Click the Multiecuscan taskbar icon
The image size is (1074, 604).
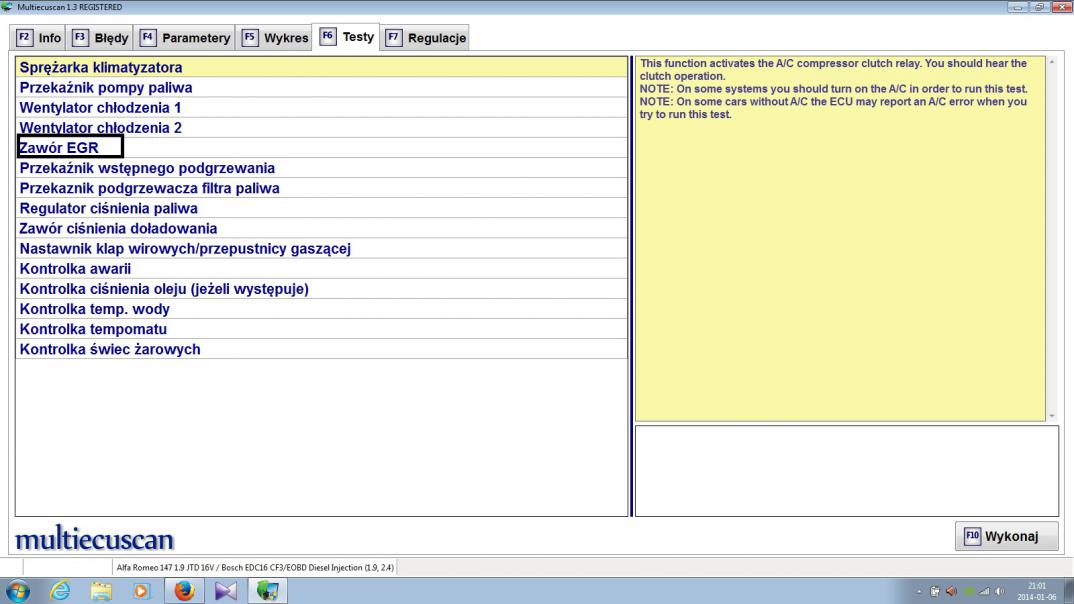click(x=267, y=590)
